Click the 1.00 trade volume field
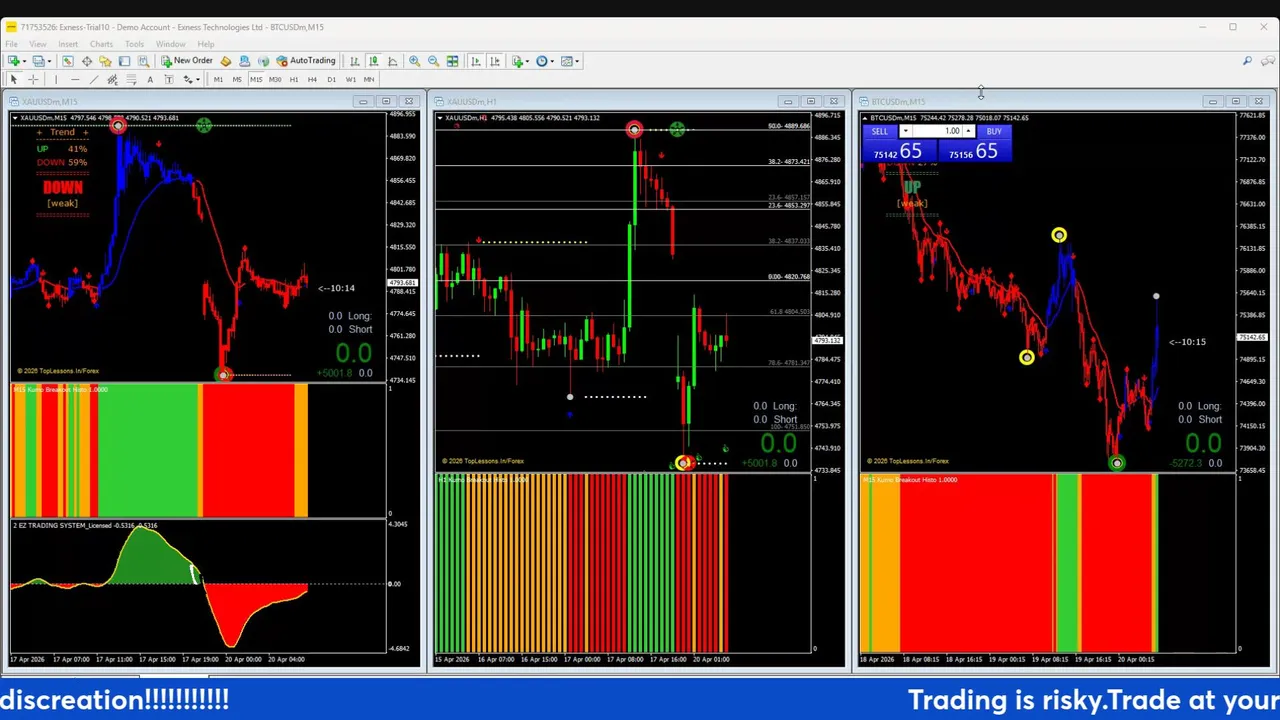The height and width of the screenshot is (720, 1280). click(x=937, y=131)
